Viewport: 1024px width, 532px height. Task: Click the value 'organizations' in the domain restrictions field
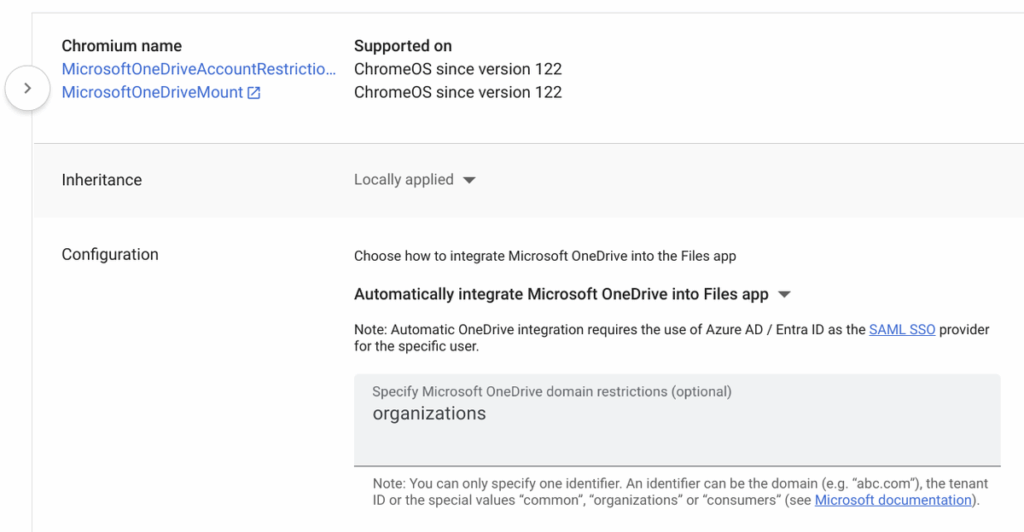coord(429,414)
